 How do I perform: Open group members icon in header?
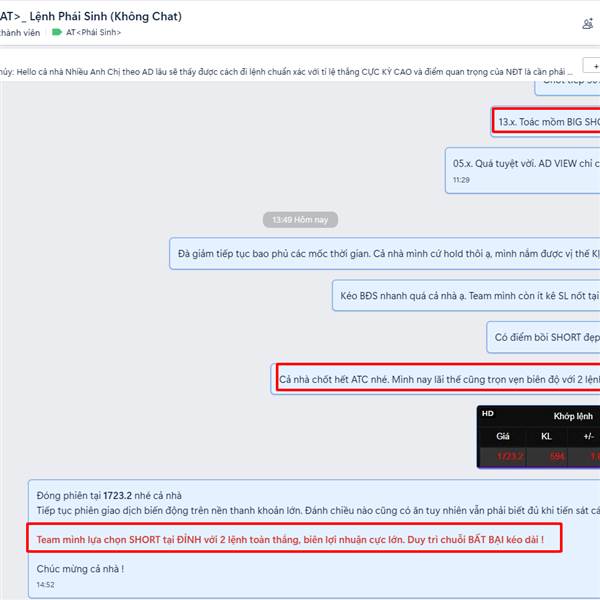pyautogui.click(x=588, y=24)
